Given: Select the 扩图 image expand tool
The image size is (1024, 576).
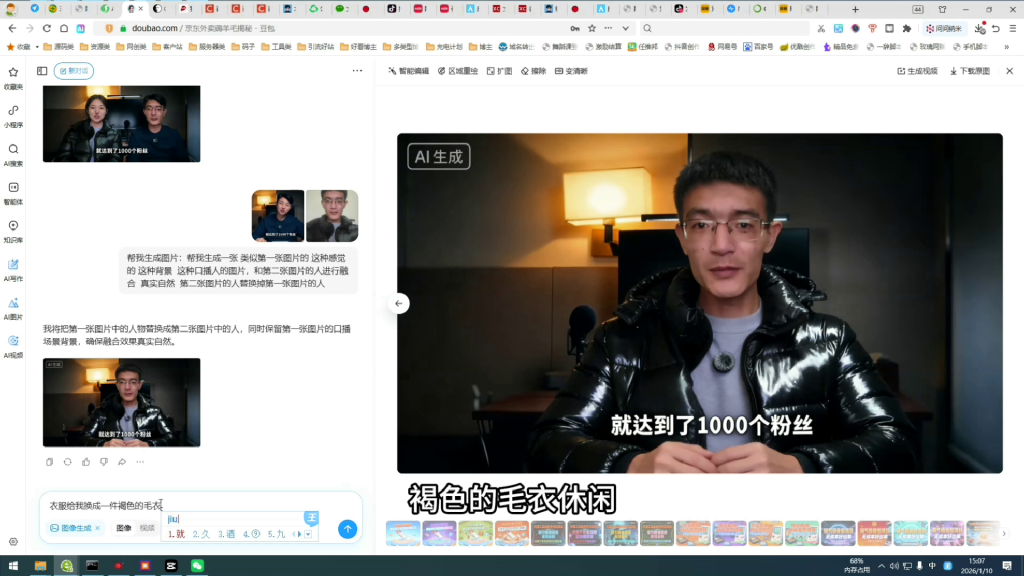Looking at the screenshot, I should 499,71.
